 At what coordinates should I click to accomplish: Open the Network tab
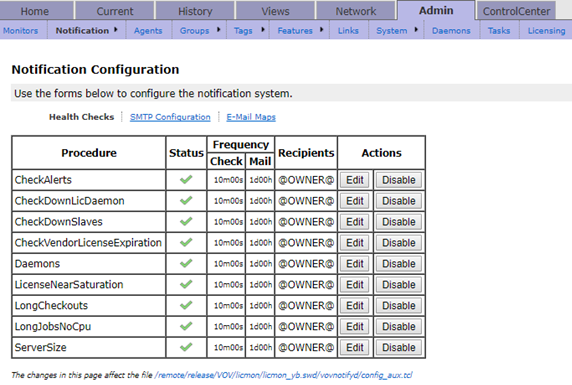(356, 11)
